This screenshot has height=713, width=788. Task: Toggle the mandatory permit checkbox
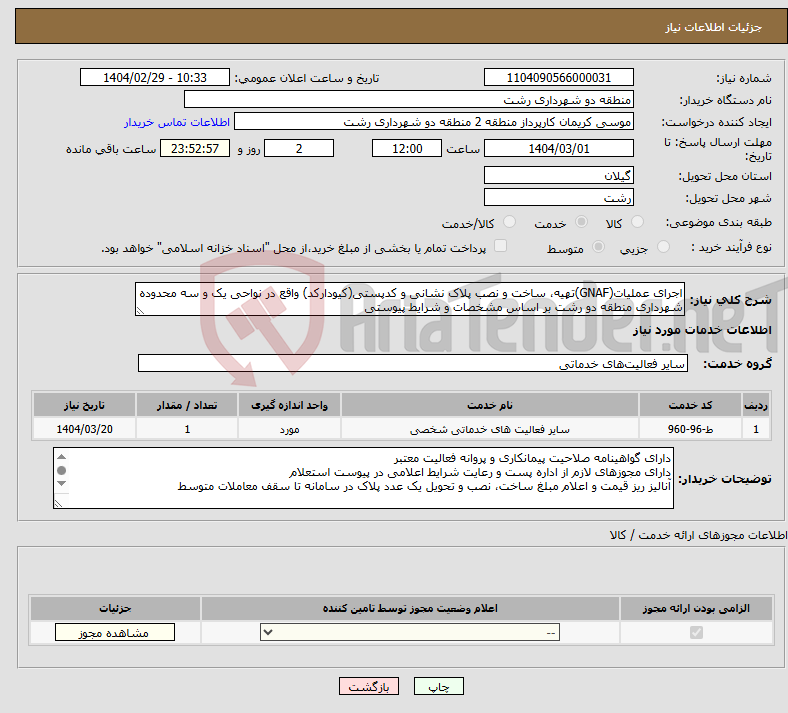(x=696, y=632)
